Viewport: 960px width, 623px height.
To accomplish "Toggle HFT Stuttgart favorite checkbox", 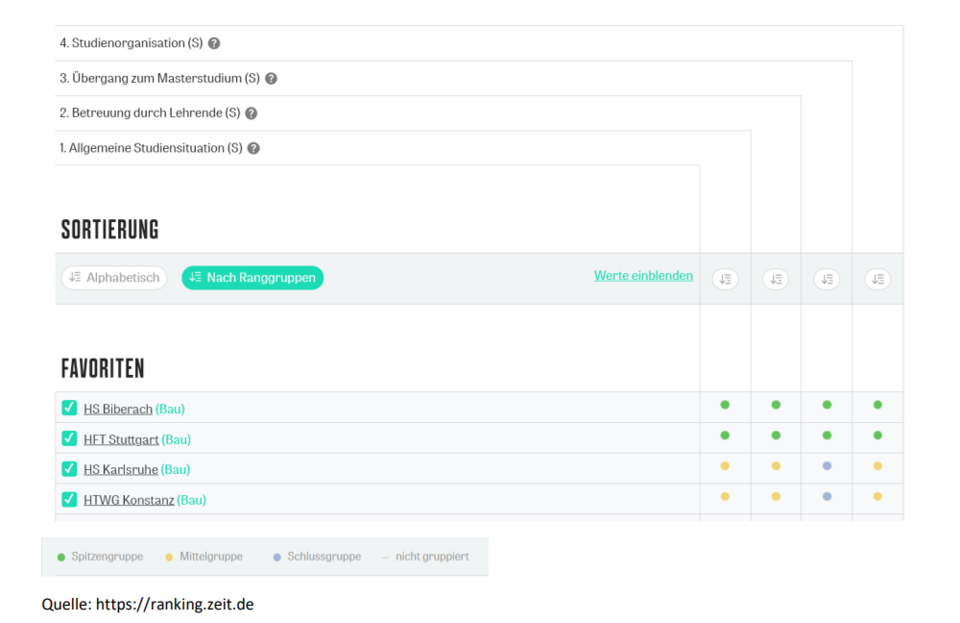I will coord(69,438).
